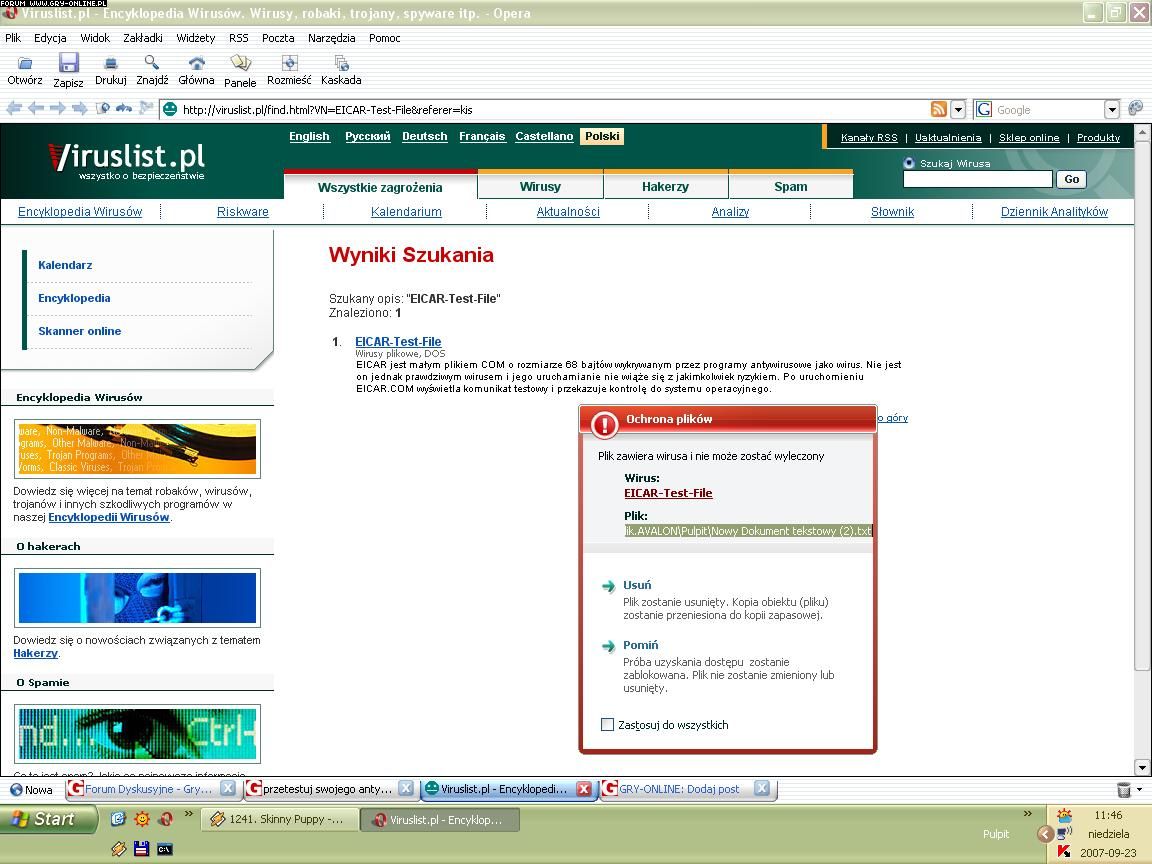Viewport: 1152px width, 864px height.
Task: Click the green arrow beside Usuń
Action: click(x=608, y=586)
